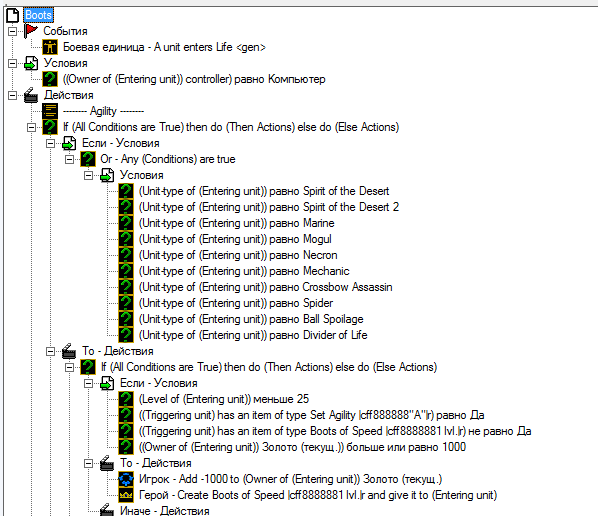The height and width of the screenshot is (516, 598).
Task: Click the icon of the Crossbow Assassin condition
Action: [126, 287]
